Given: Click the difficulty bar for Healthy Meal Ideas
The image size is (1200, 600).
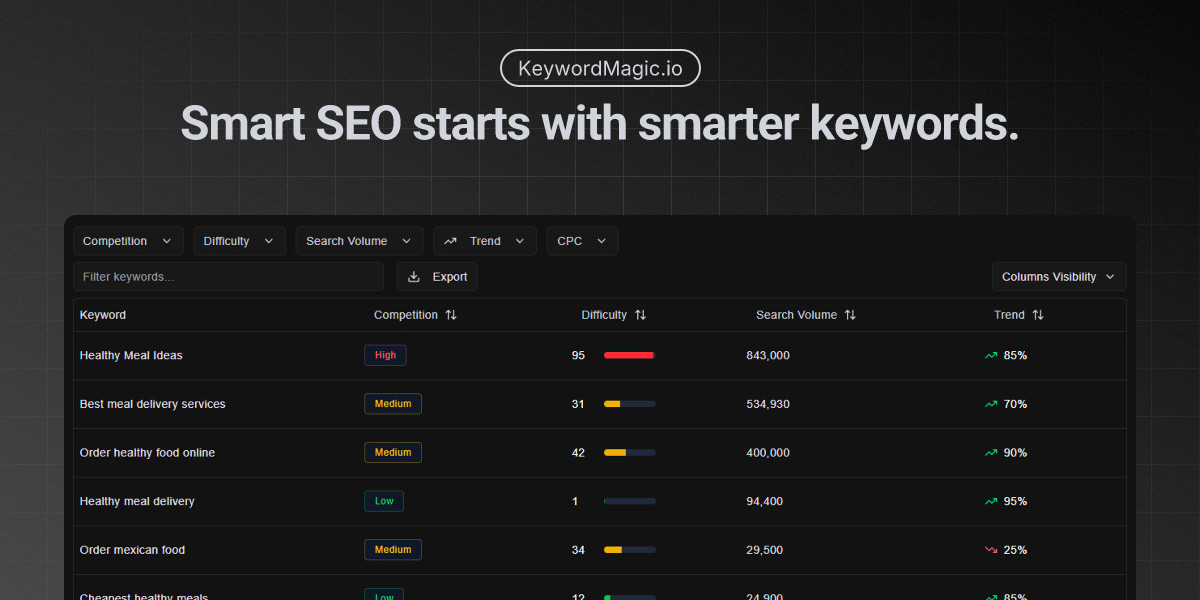Looking at the screenshot, I should (630, 355).
